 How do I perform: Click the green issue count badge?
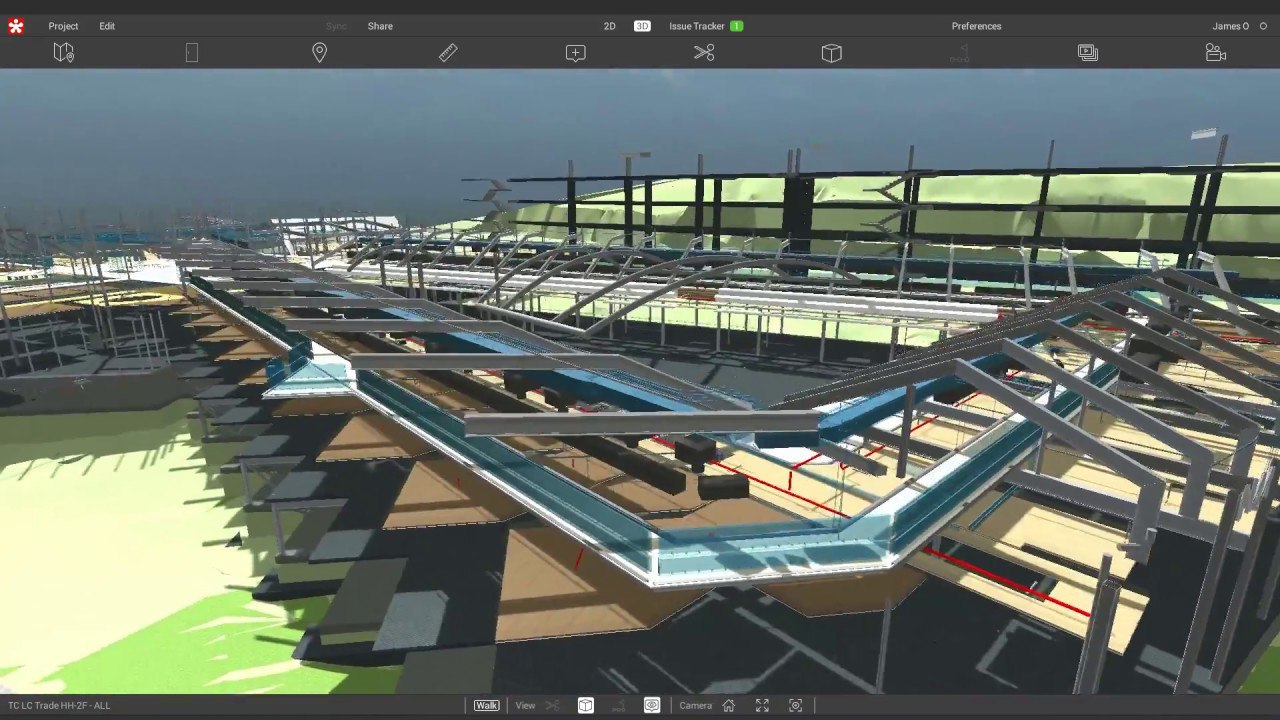pos(737,26)
